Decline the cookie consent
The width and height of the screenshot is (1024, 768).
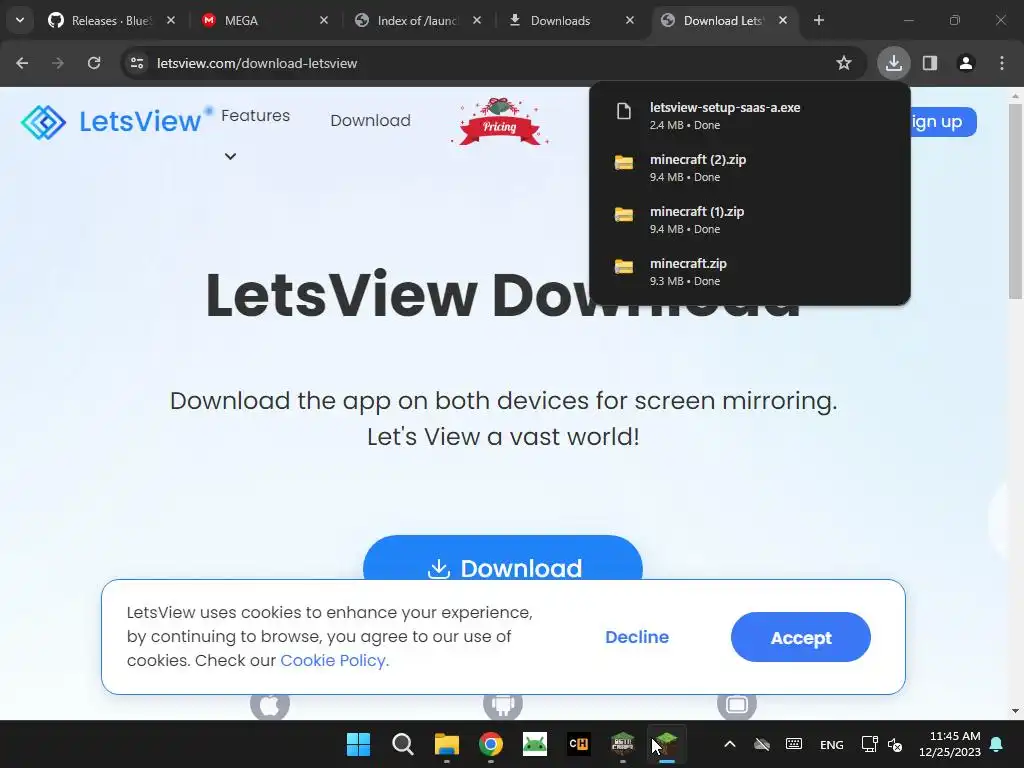click(x=637, y=637)
